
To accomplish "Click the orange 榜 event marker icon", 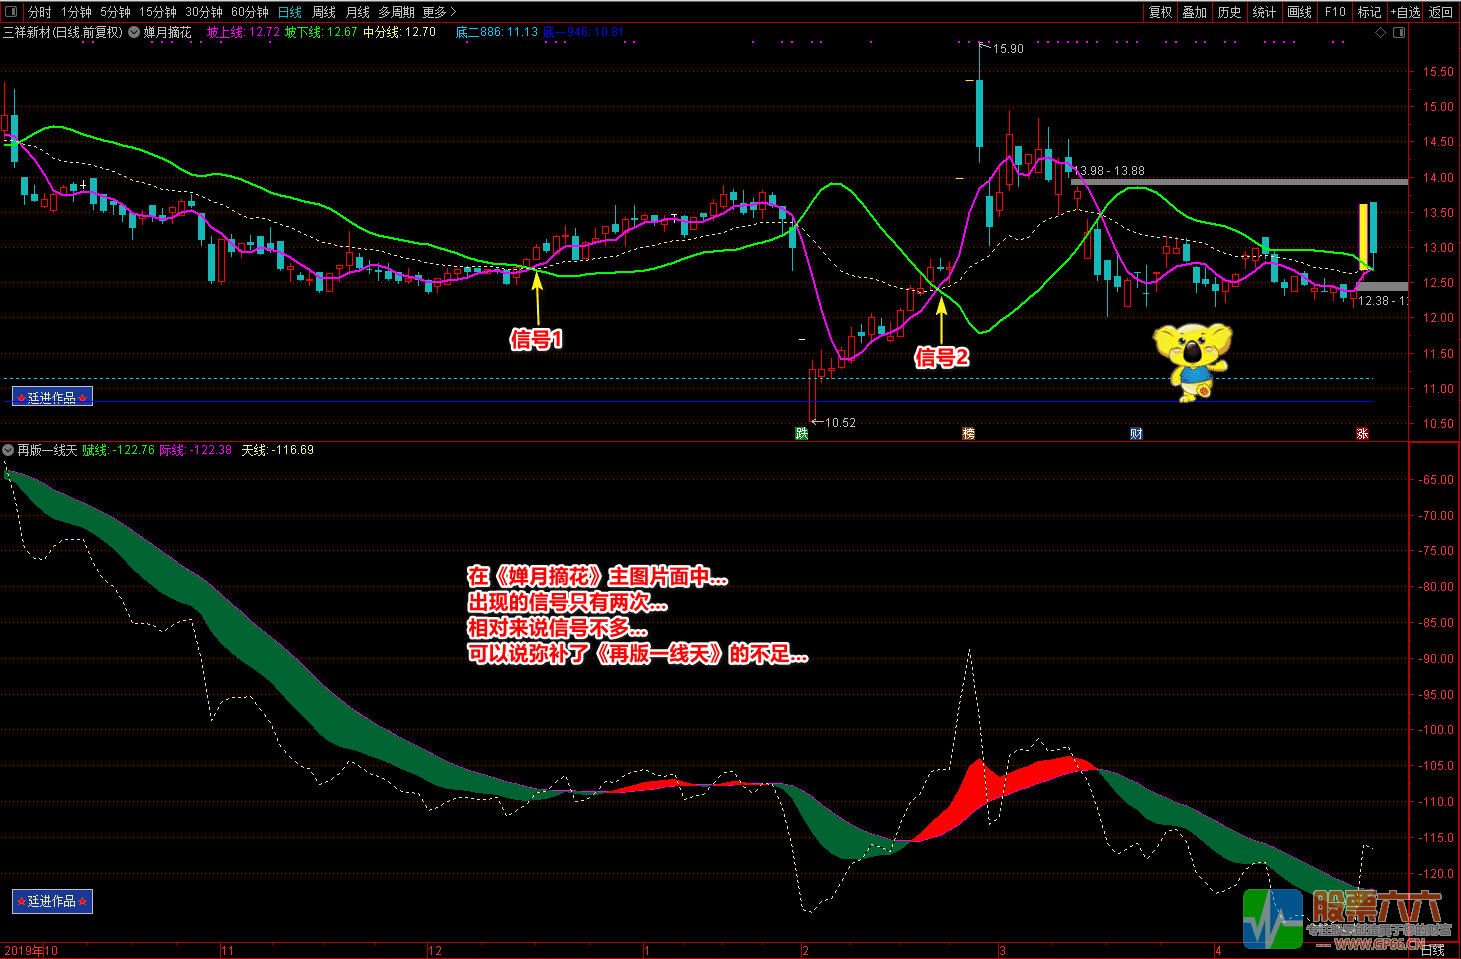I will click(x=968, y=433).
